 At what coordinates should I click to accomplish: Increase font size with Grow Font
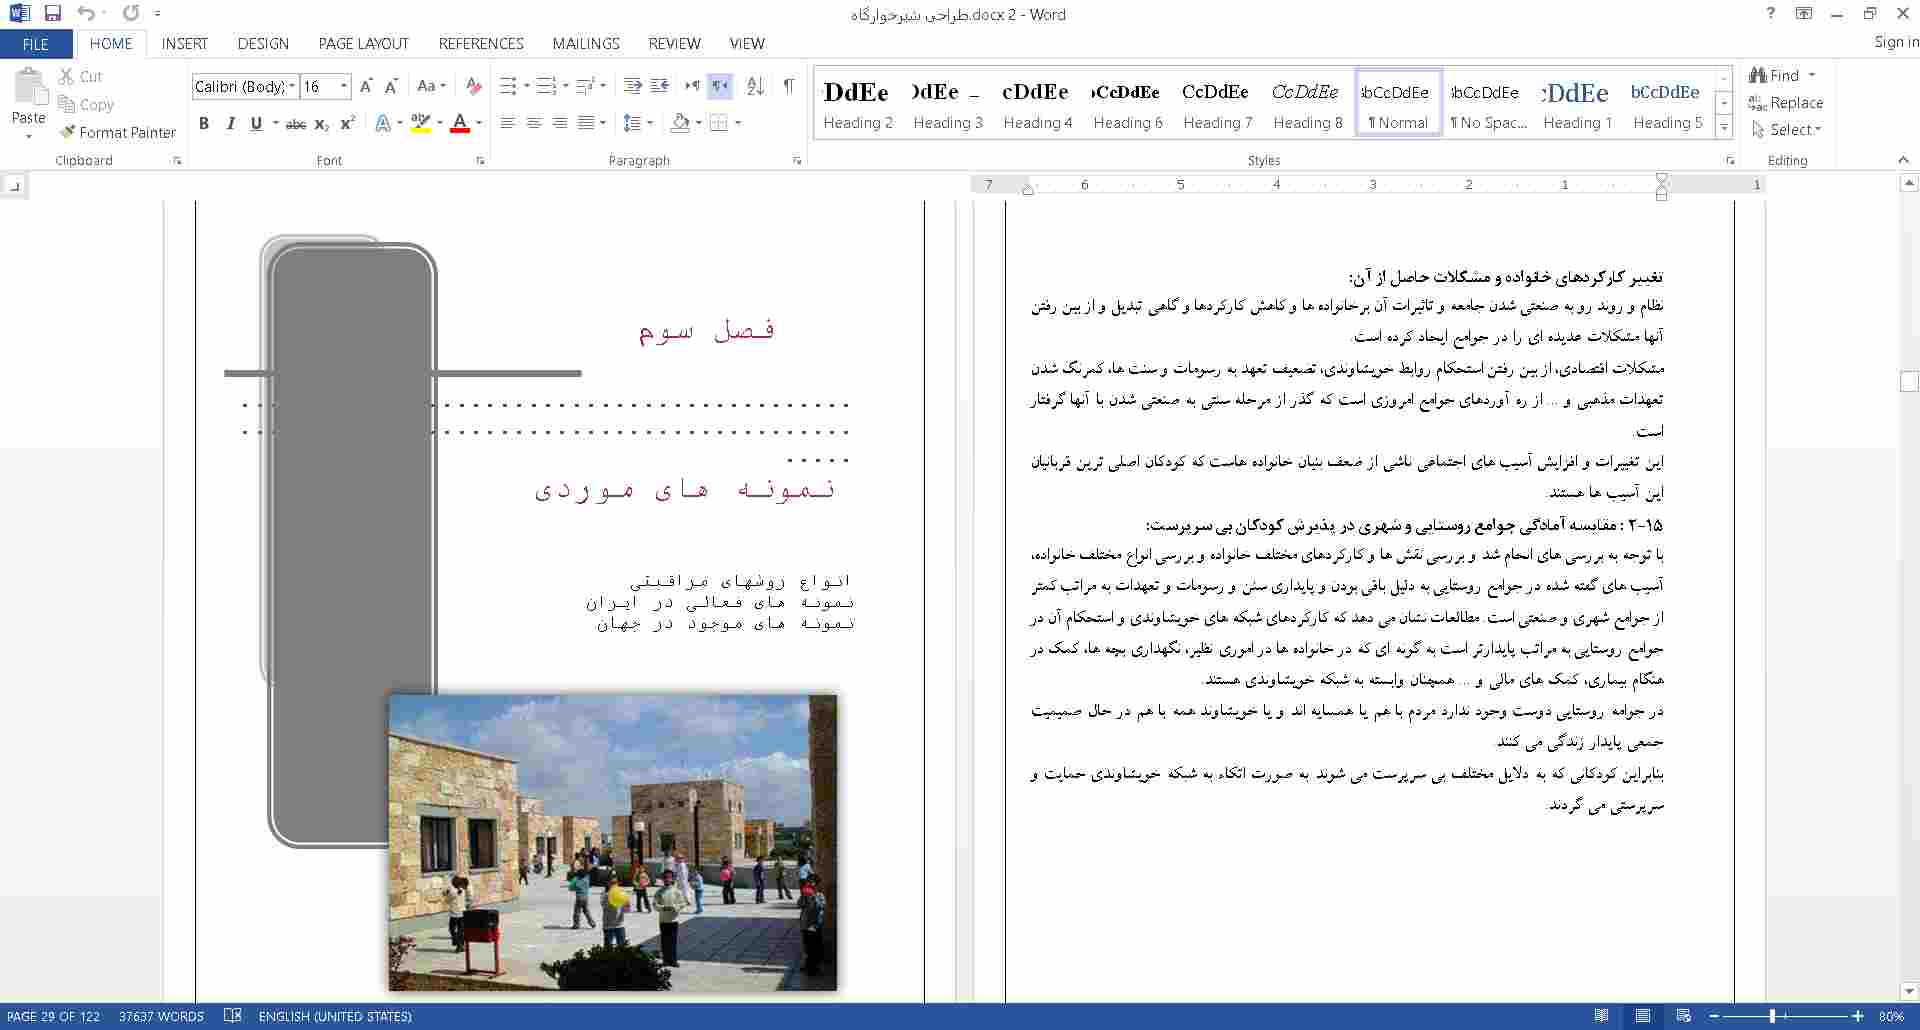366,86
